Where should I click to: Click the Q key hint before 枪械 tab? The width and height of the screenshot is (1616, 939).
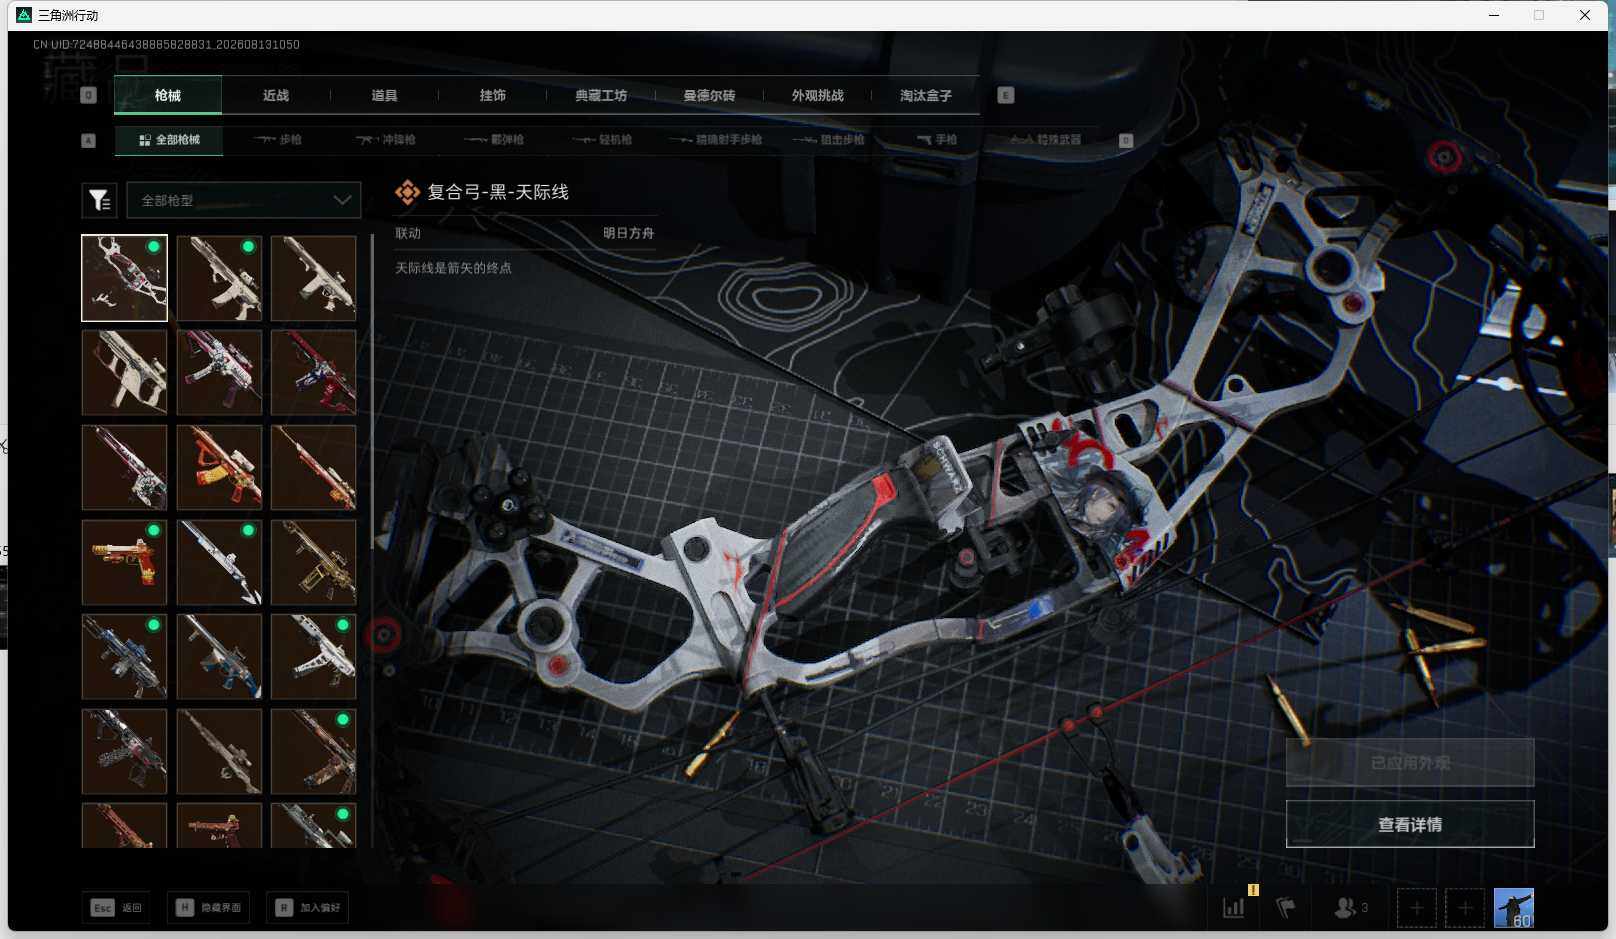pyautogui.click(x=89, y=95)
